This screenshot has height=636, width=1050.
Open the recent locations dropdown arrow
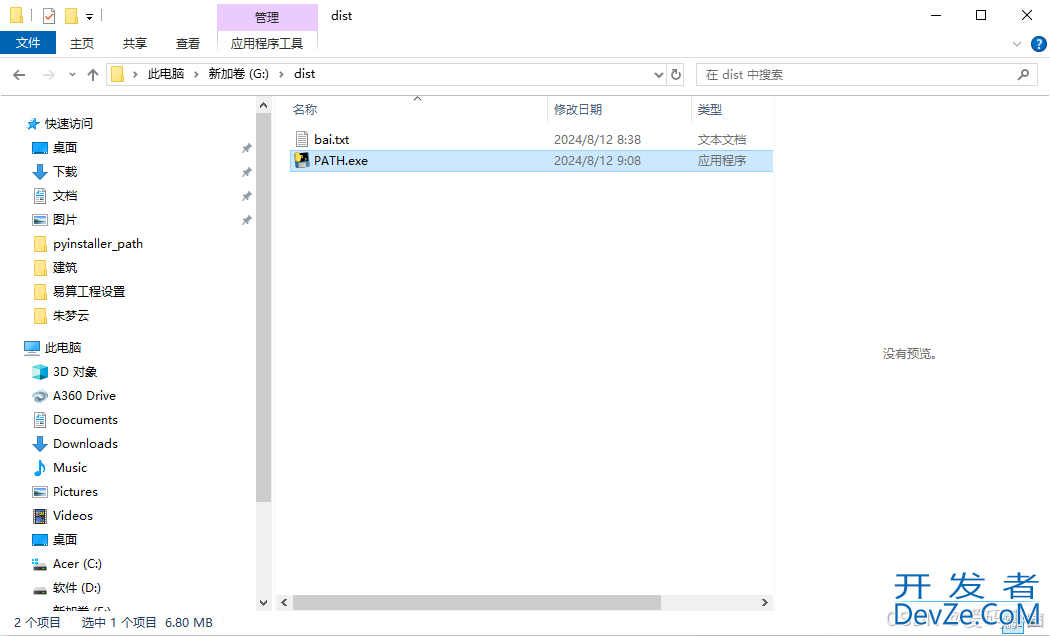[72, 74]
